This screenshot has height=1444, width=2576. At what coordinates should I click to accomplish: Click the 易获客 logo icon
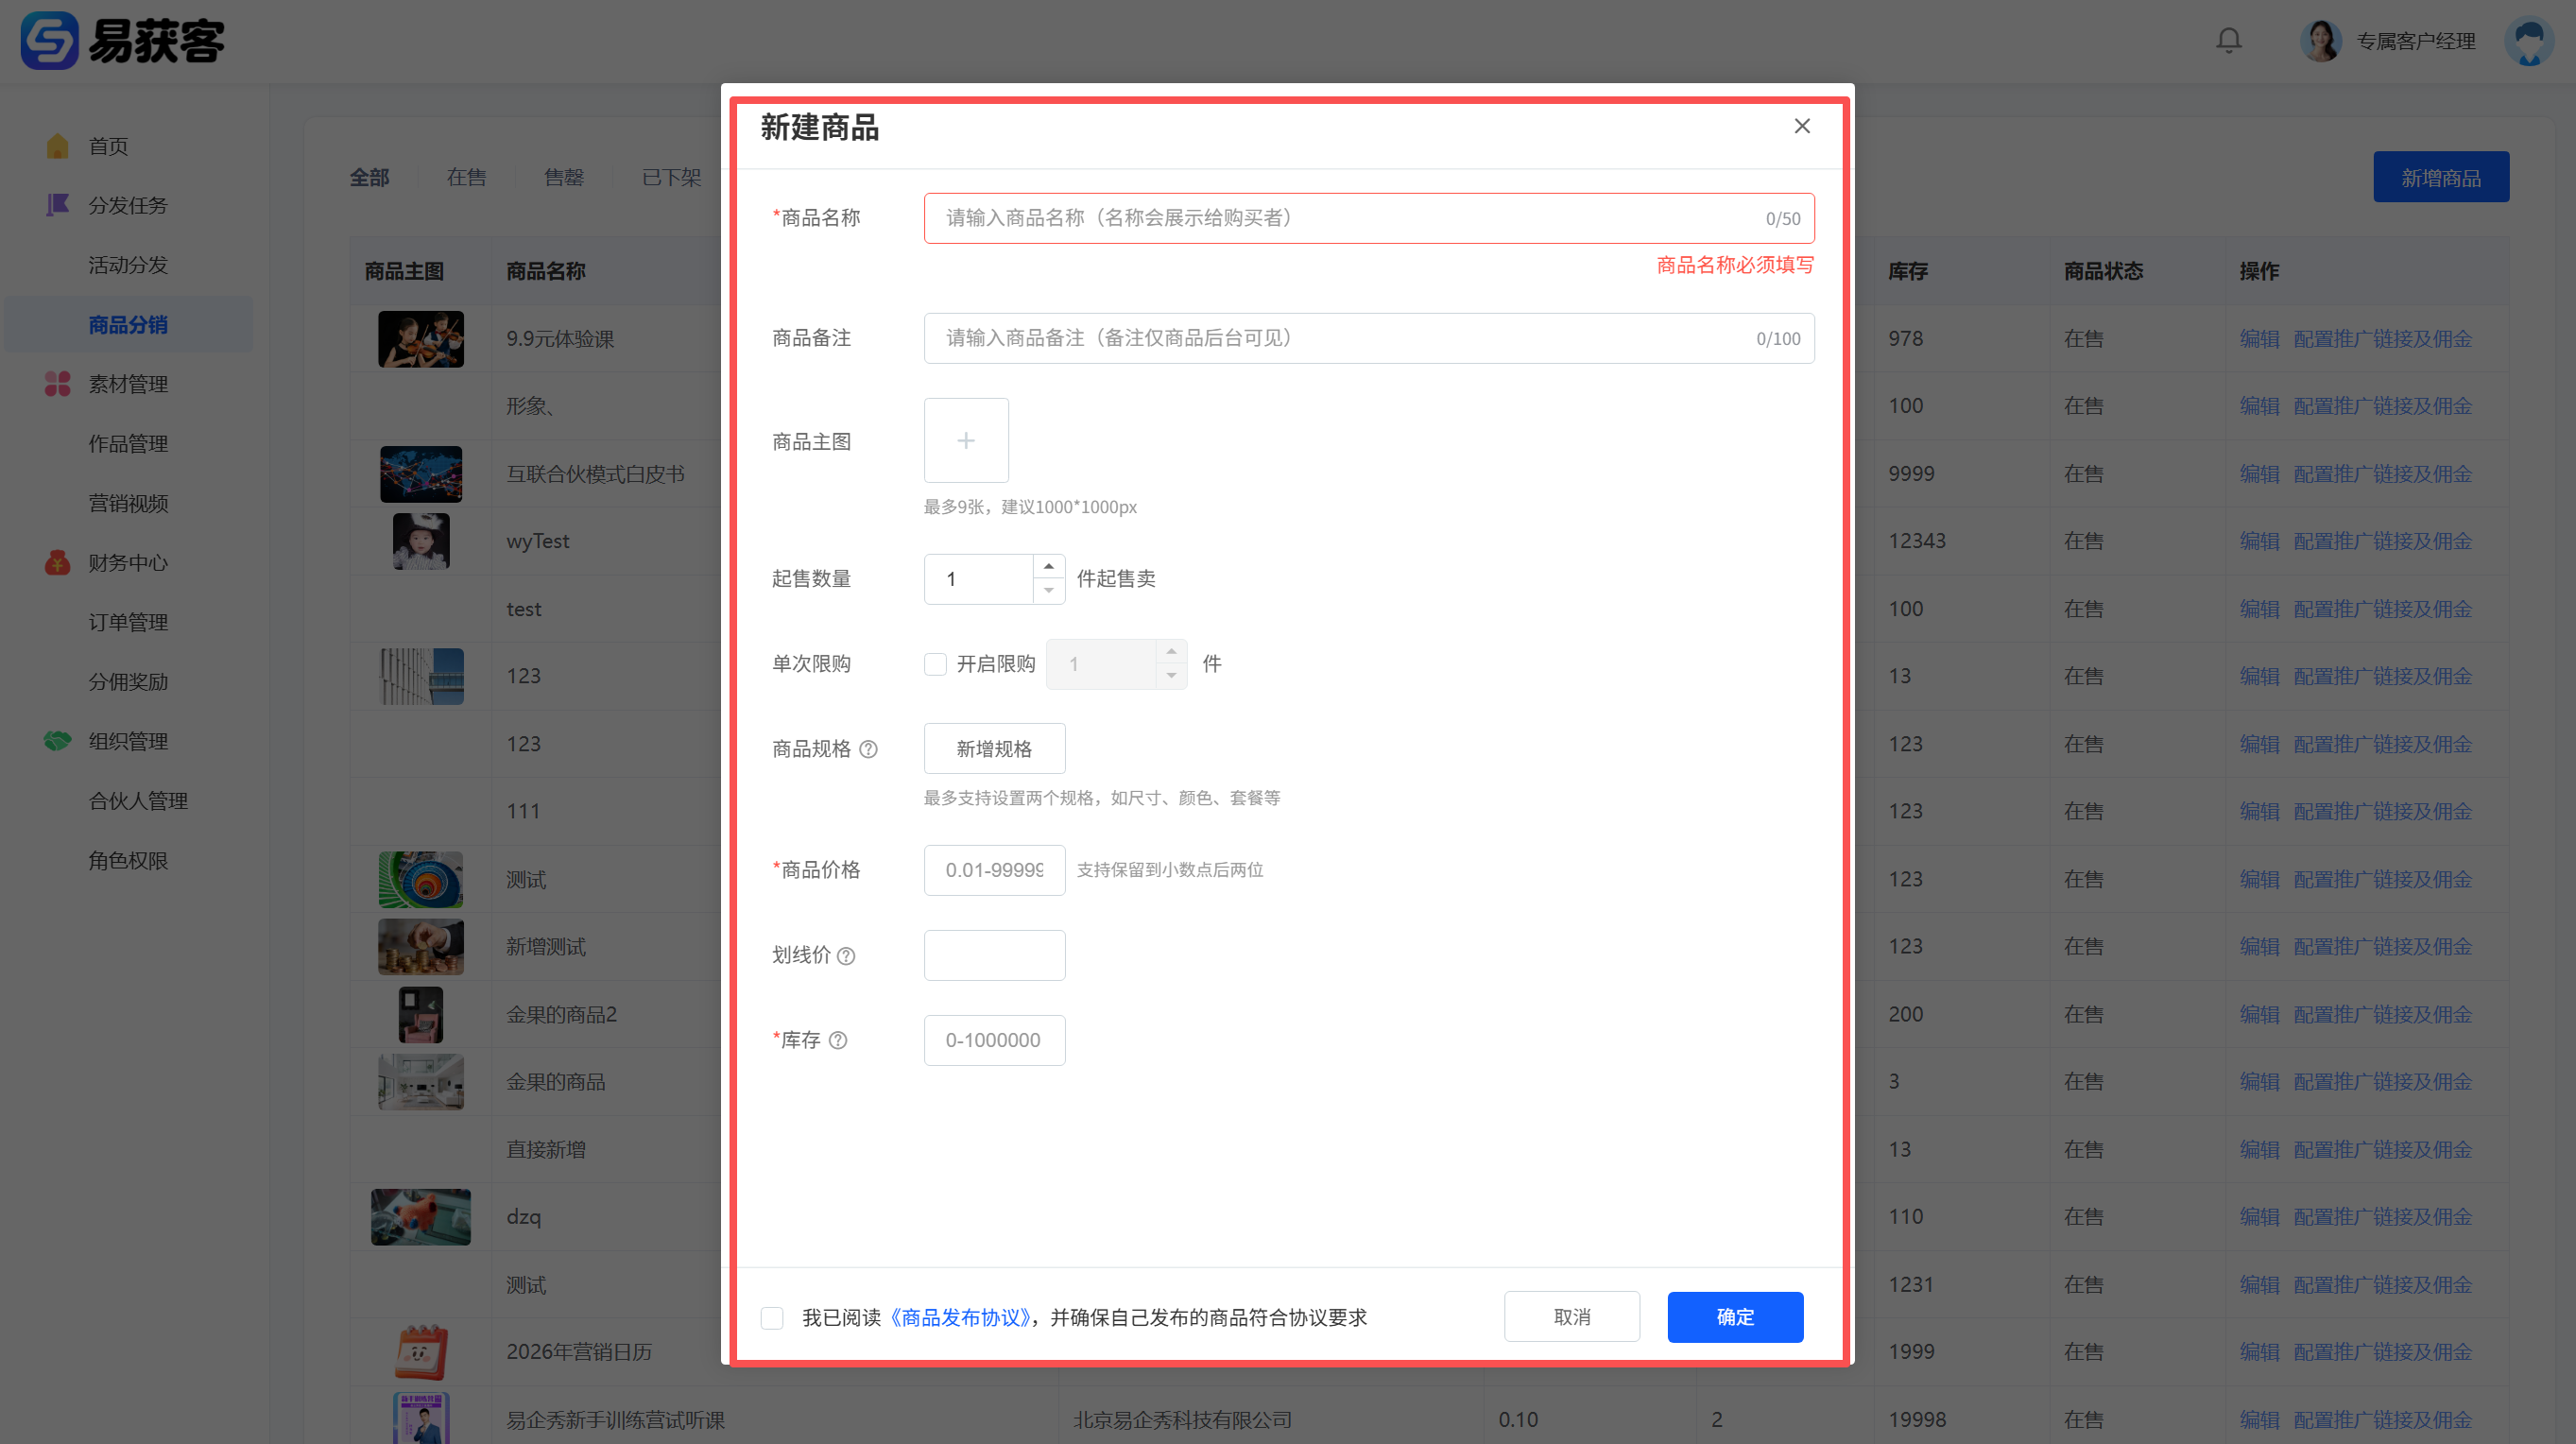coord(49,41)
